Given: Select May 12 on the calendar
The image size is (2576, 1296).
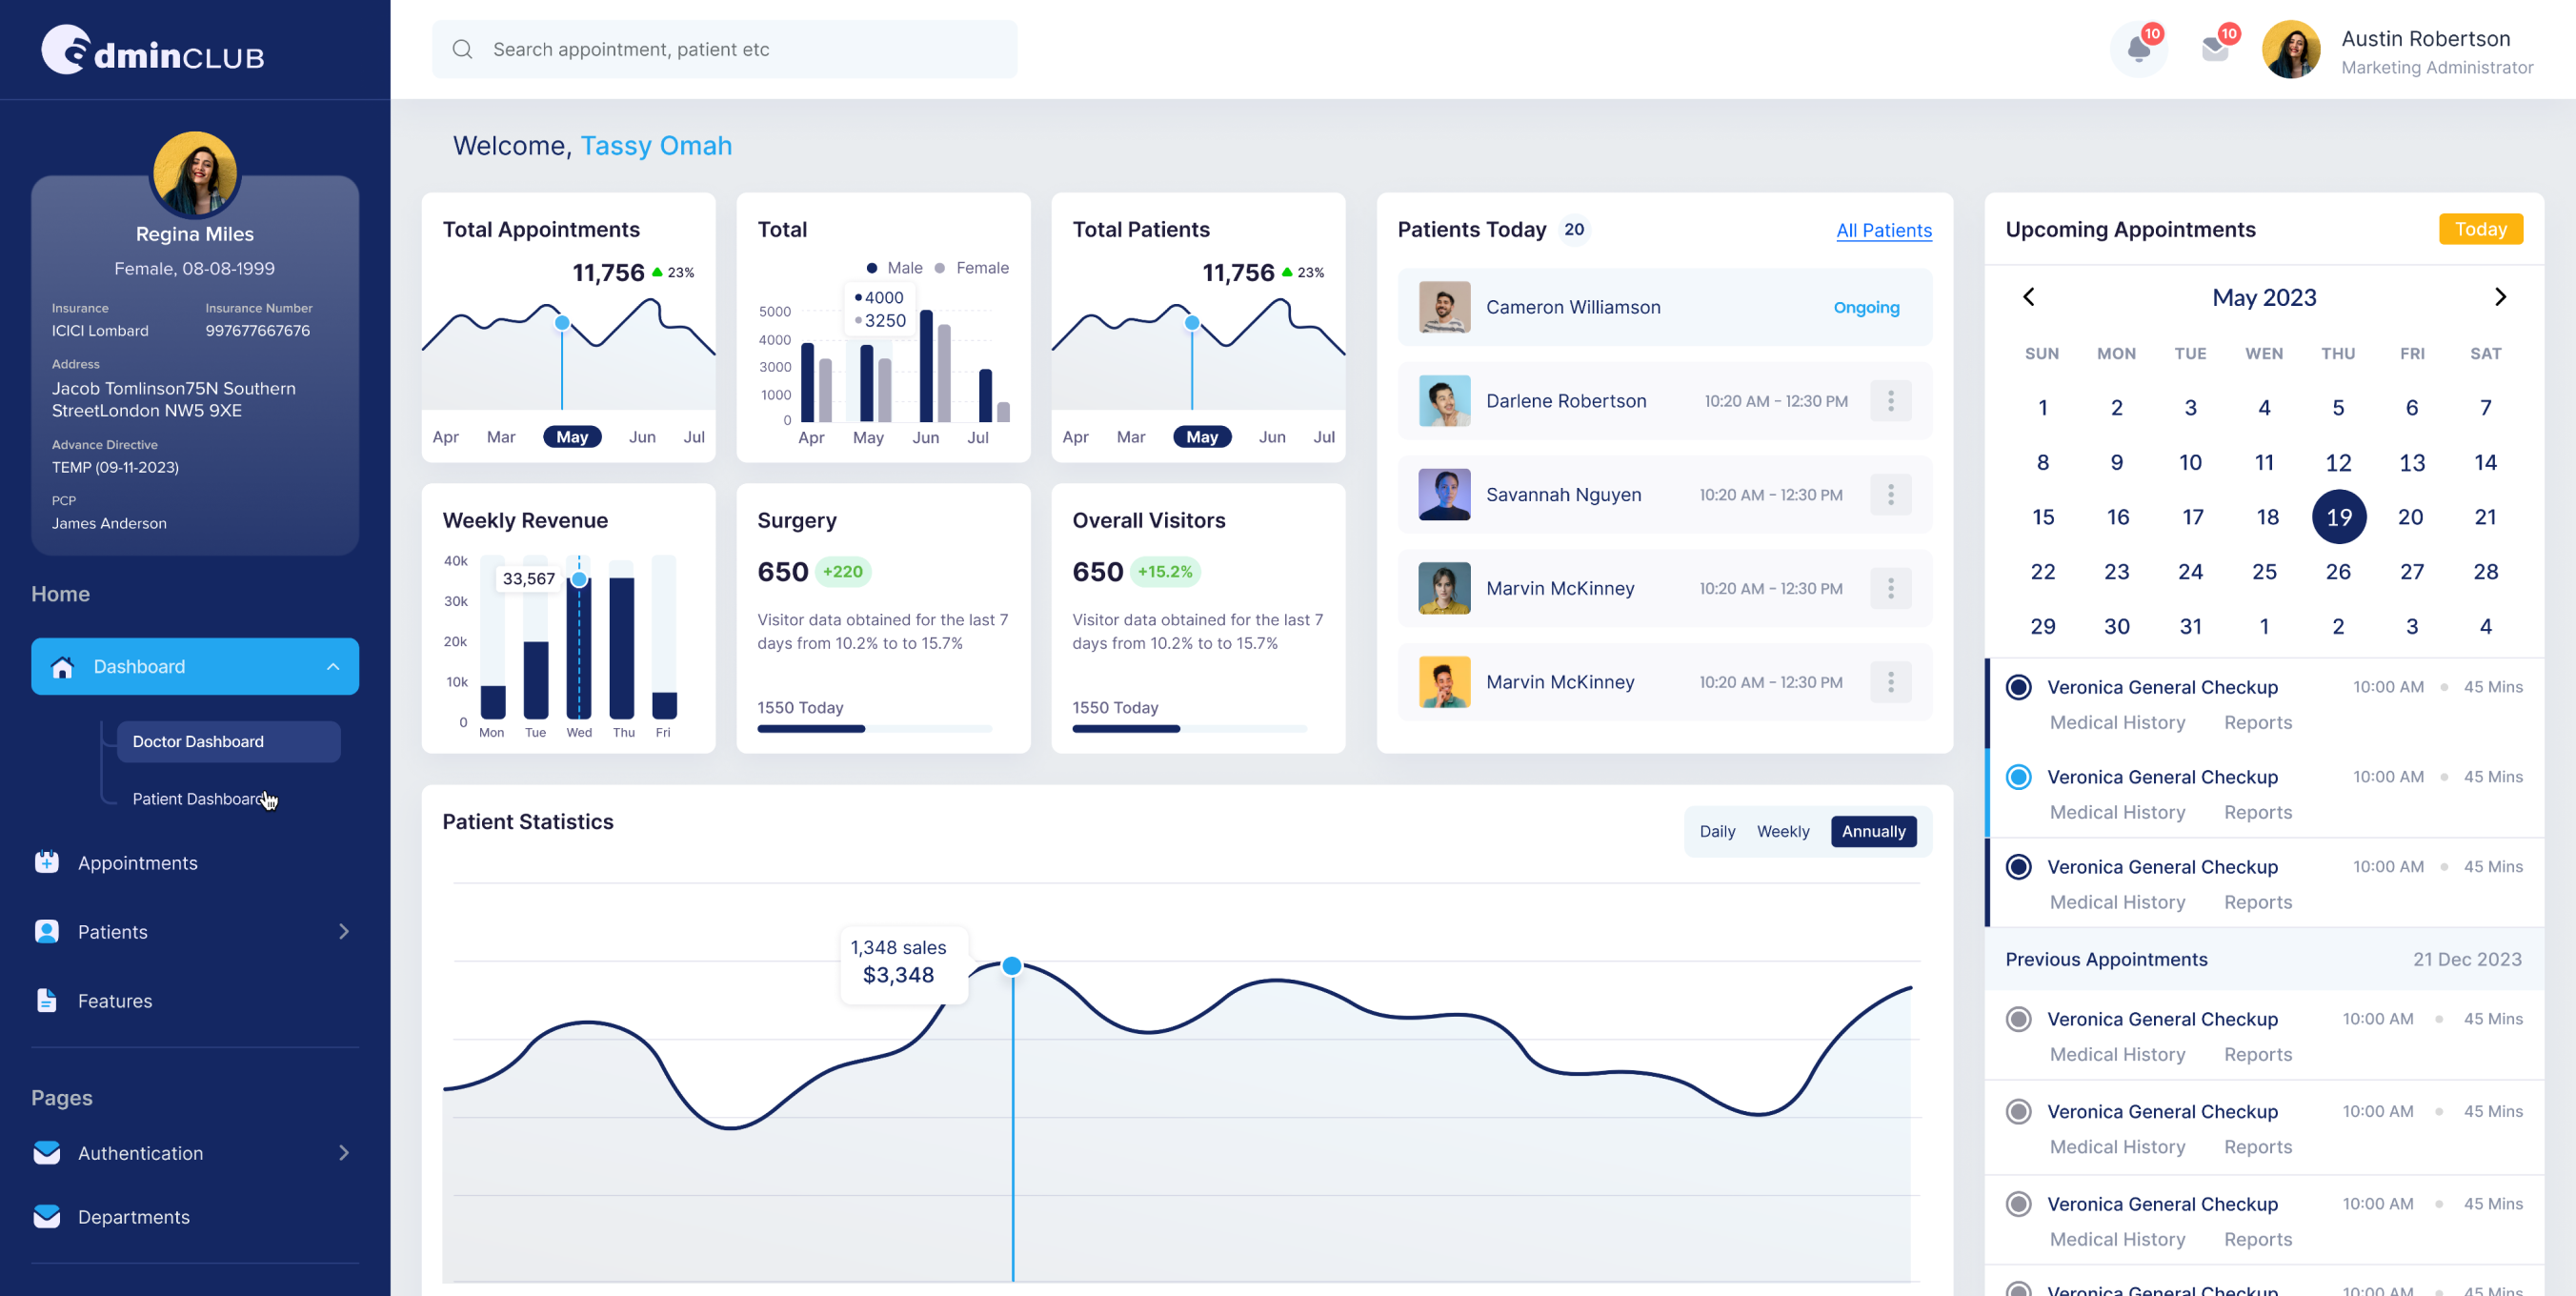Looking at the screenshot, I should tap(2338, 462).
